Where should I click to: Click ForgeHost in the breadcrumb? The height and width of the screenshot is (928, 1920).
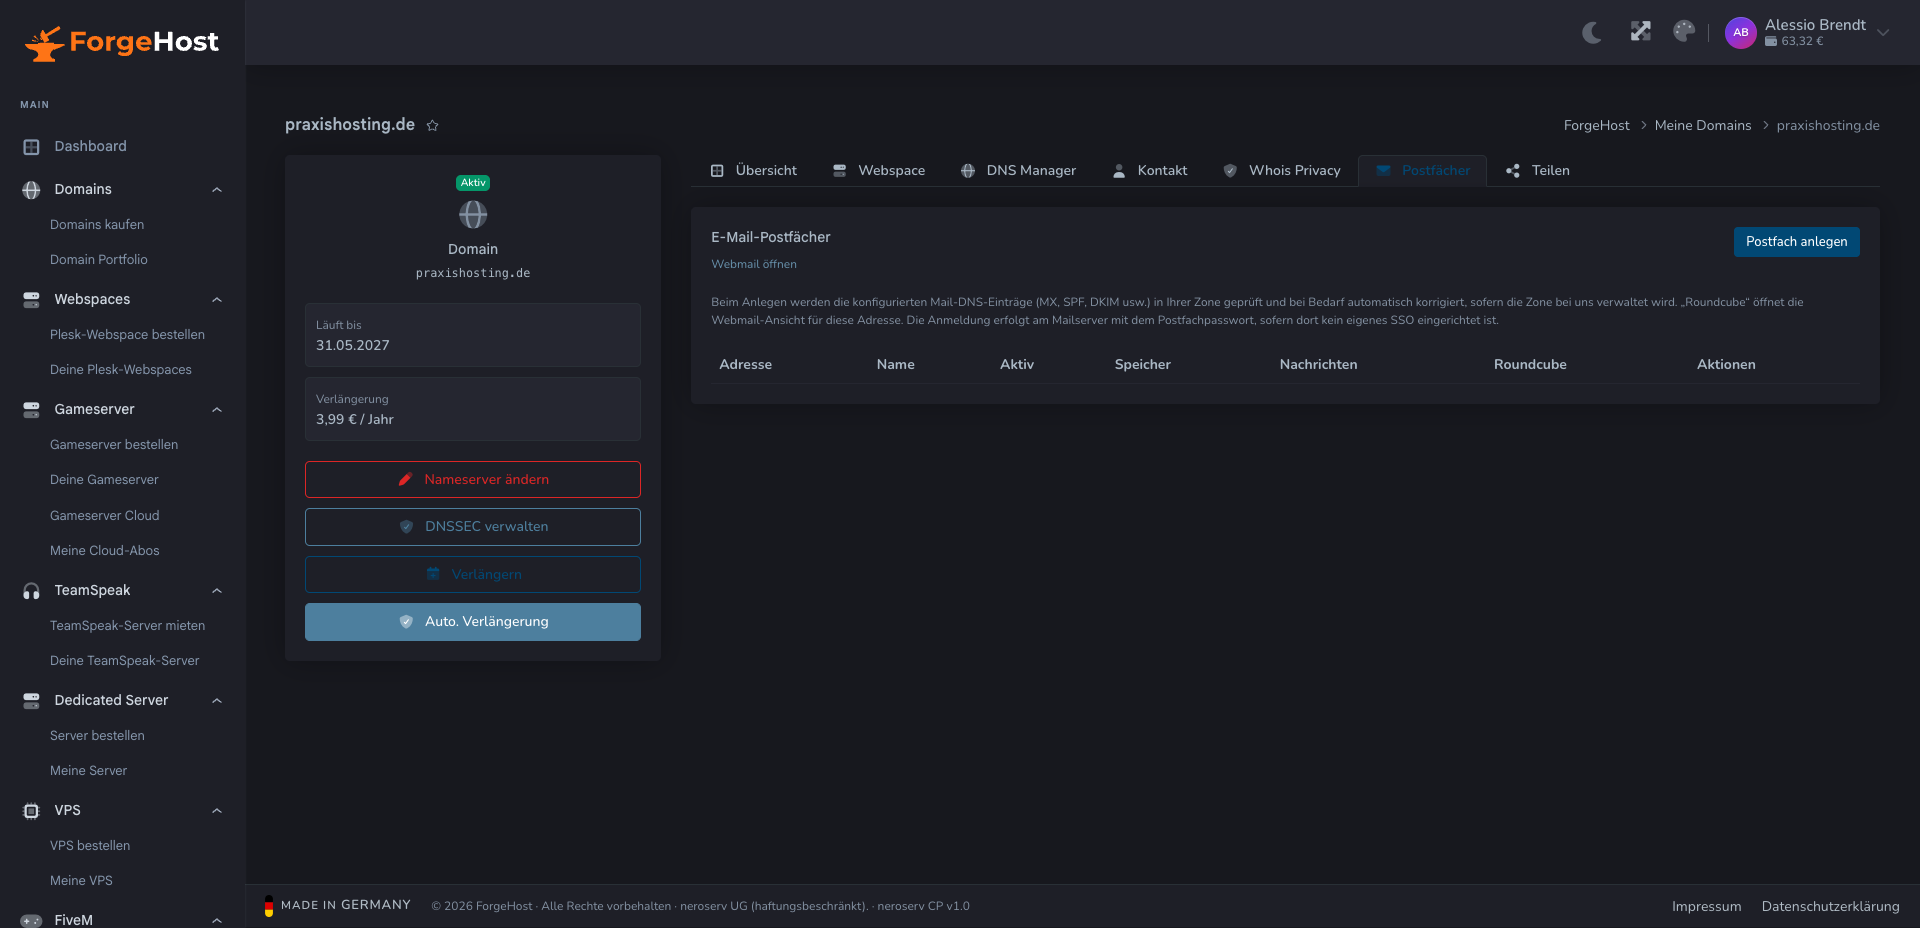click(x=1596, y=126)
